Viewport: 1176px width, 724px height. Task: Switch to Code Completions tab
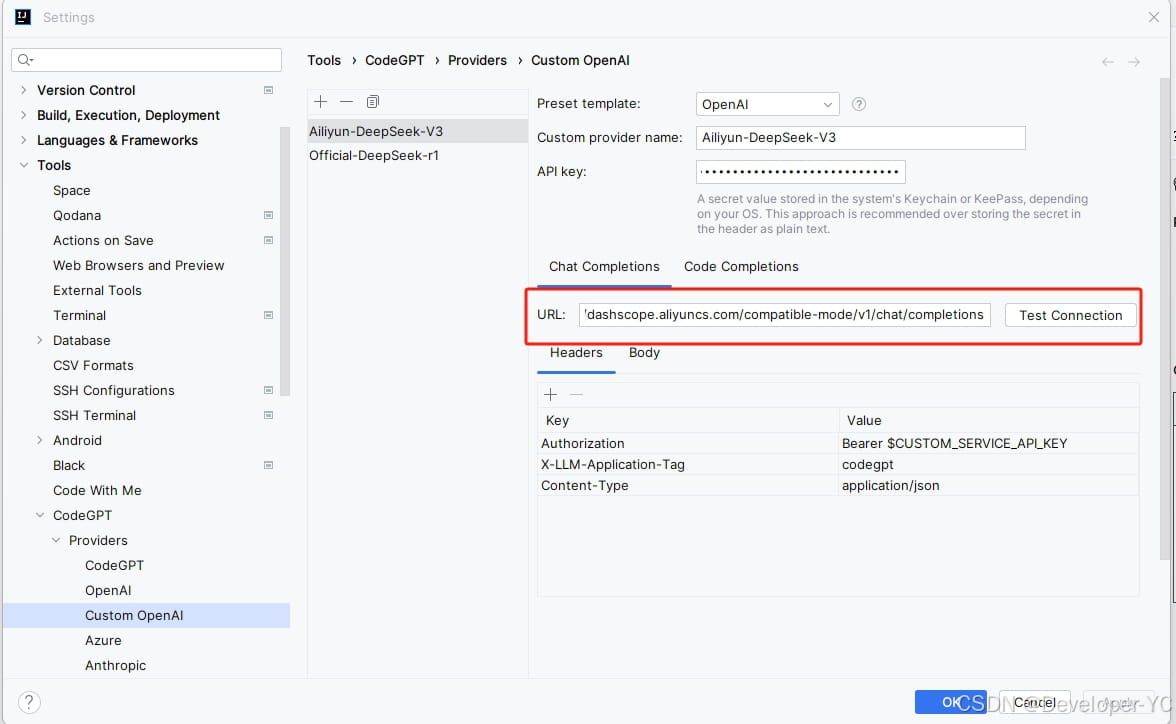point(741,266)
